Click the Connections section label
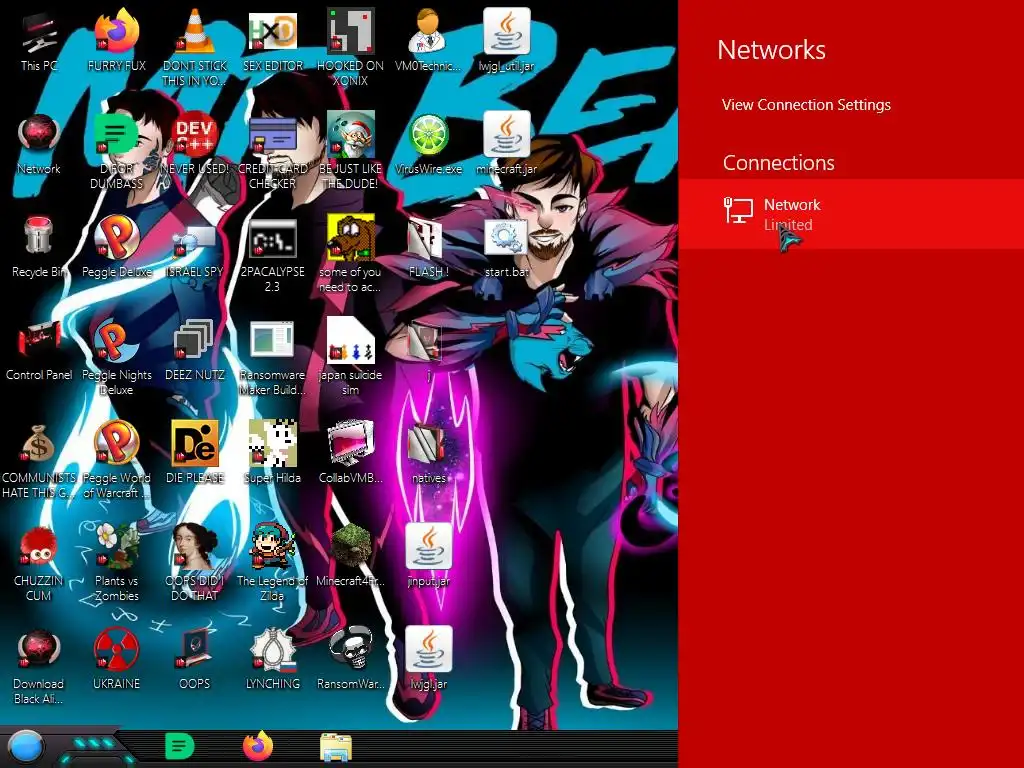Image resolution: width=1024 pixels, height=768 pixels. pos(778,162)
